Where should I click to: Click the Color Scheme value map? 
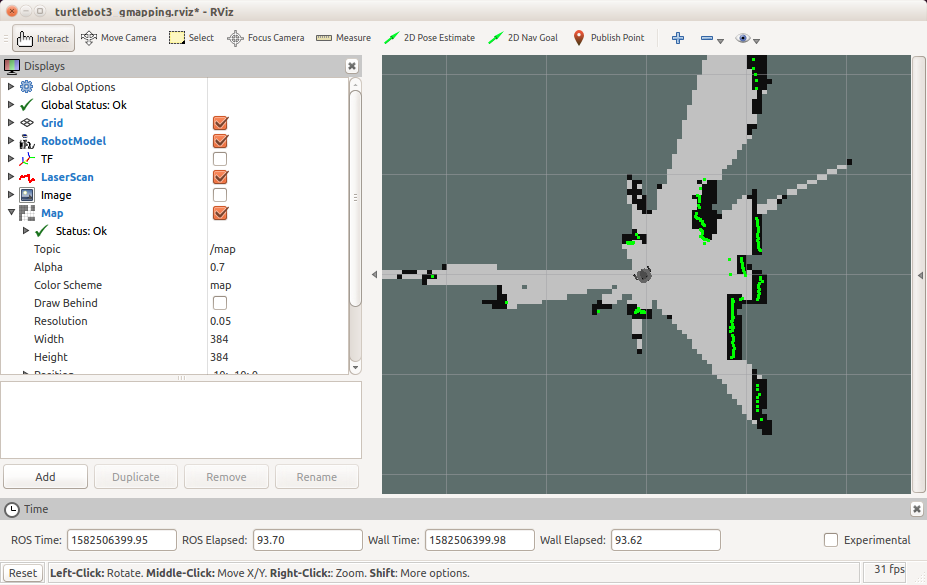[221, 285]
